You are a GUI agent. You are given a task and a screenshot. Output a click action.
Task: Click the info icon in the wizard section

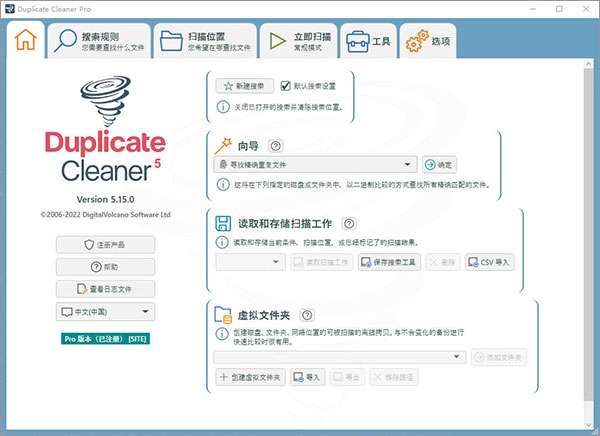click(x=223, y=185)
